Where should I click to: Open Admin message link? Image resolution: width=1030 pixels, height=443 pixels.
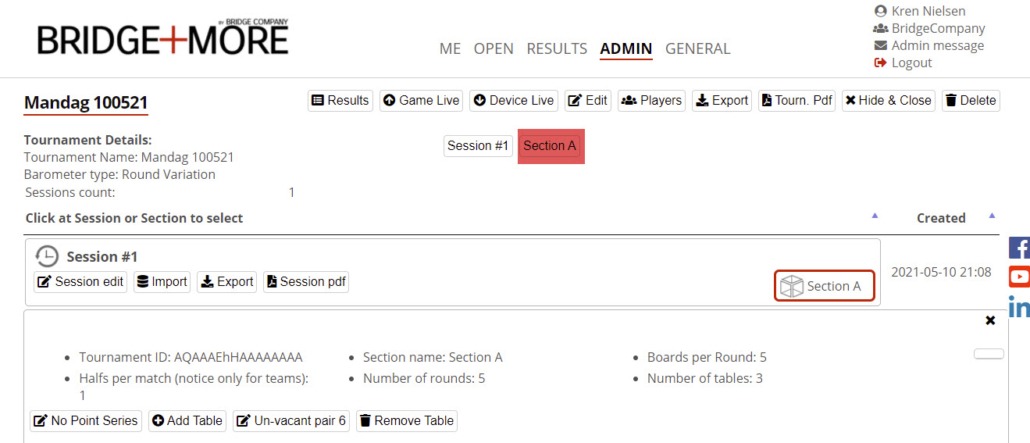tap(937, 46)
